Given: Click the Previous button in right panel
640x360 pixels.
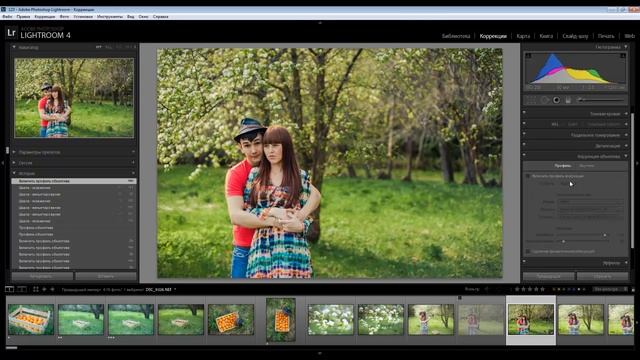Looking at the screenshot, I should (549, 276).
